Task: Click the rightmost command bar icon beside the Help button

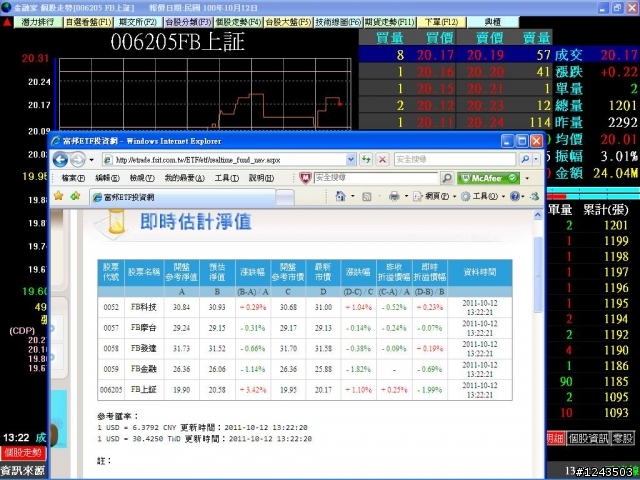Action: tap(534, 197)
